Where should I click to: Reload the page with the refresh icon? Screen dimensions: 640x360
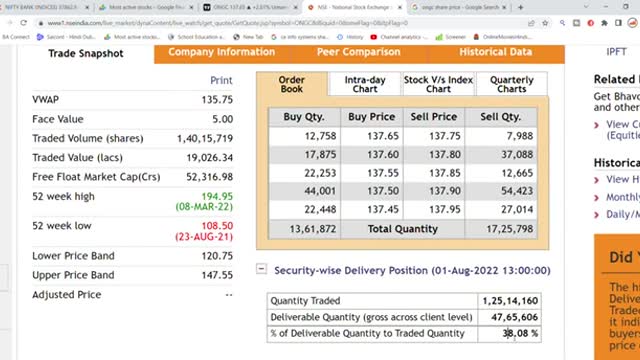(x=24, y=23)
